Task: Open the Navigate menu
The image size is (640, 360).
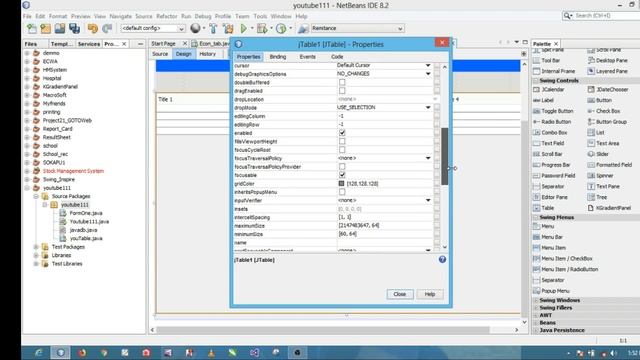Action: click(120, 16)
